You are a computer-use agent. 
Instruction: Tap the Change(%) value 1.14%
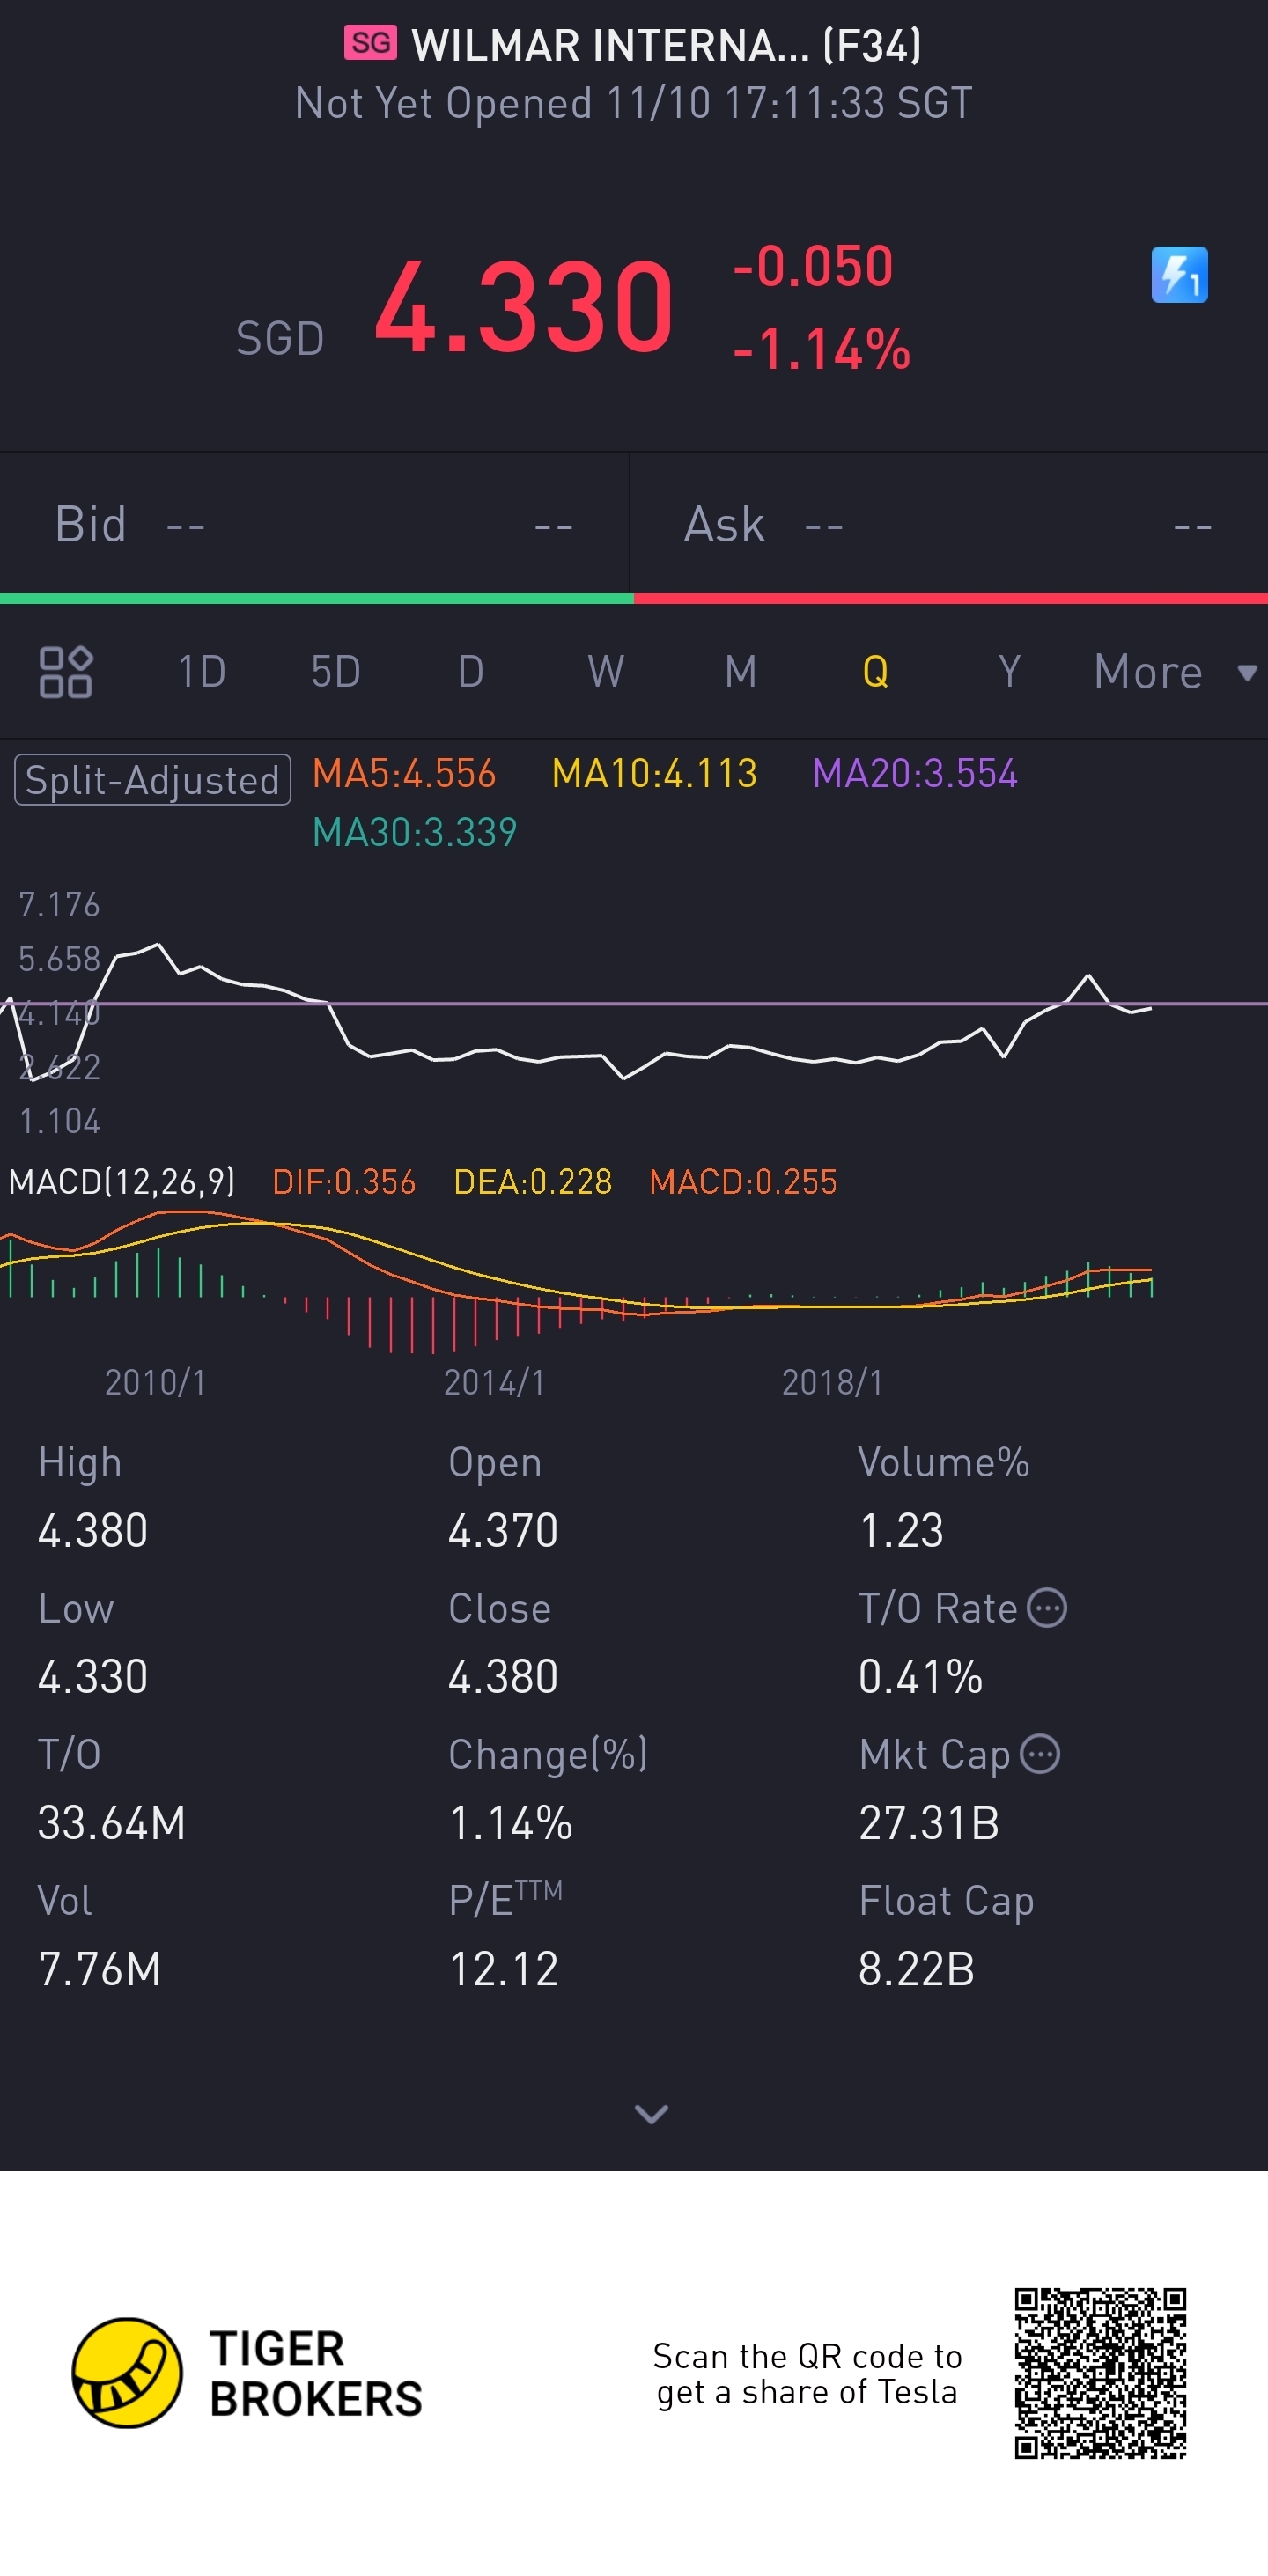point(511,1823)
